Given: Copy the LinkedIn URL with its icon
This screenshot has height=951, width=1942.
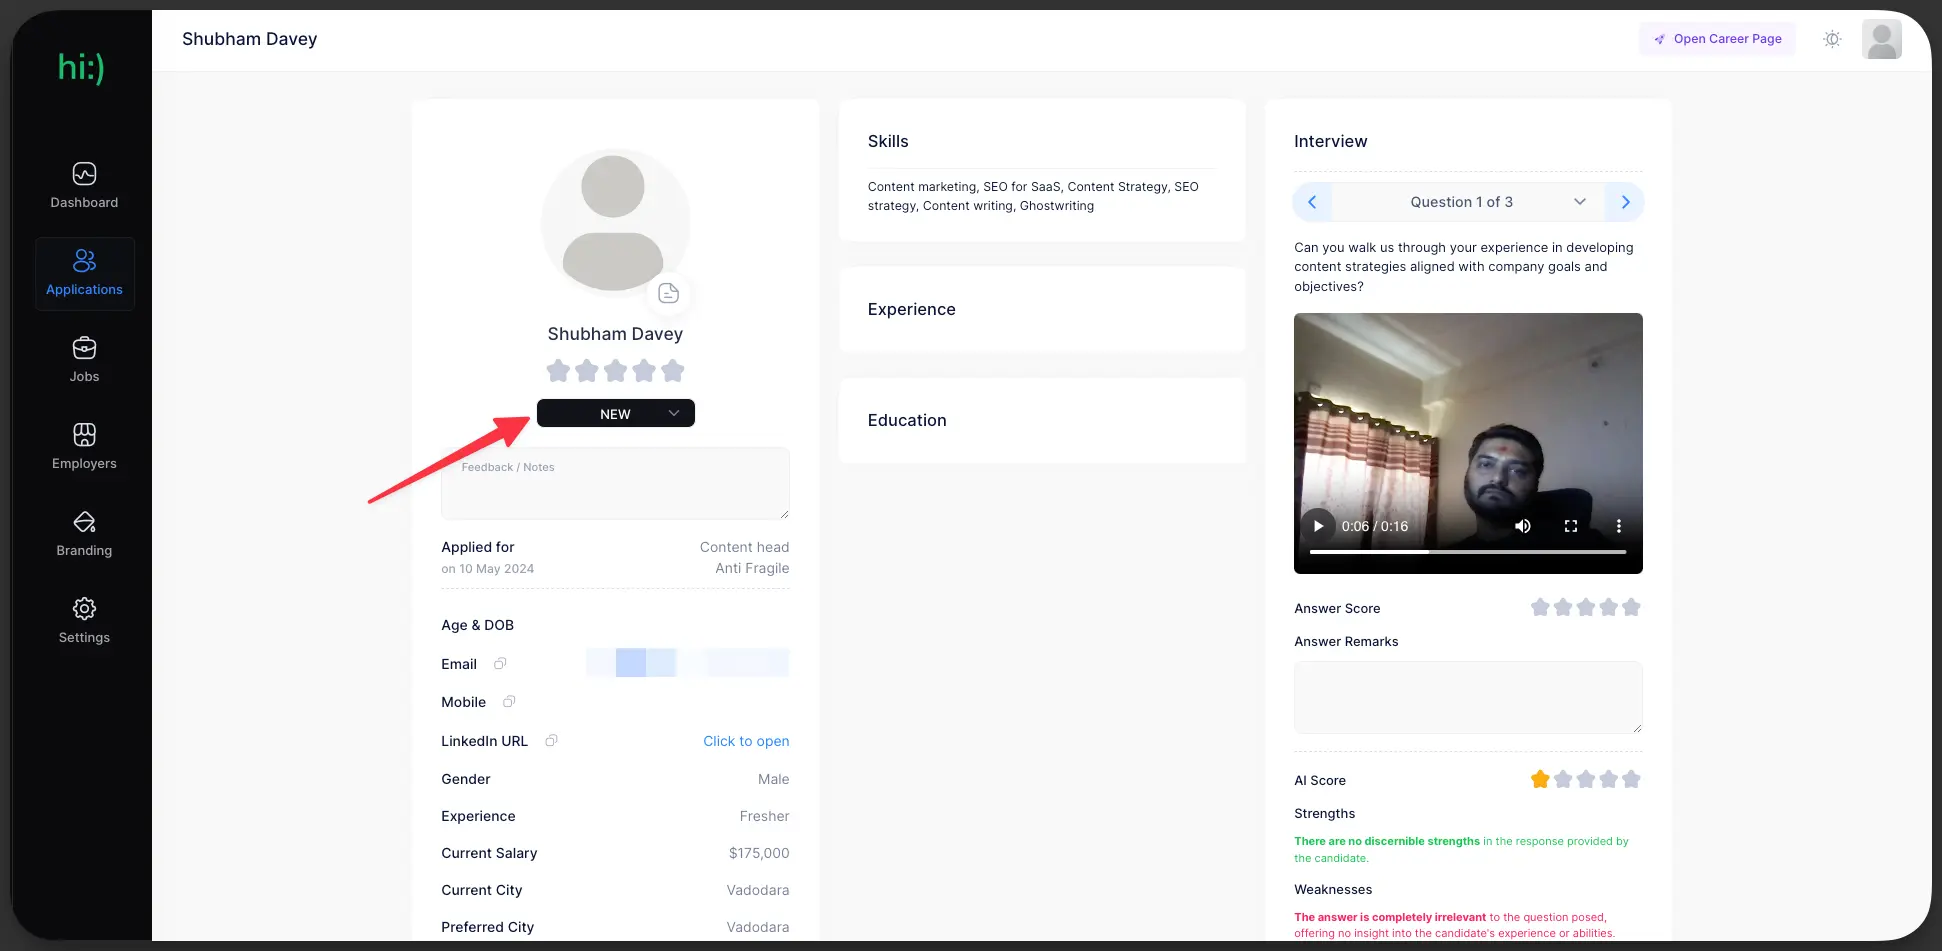Looking at the screenshot, I should click(x=551, y=740).
